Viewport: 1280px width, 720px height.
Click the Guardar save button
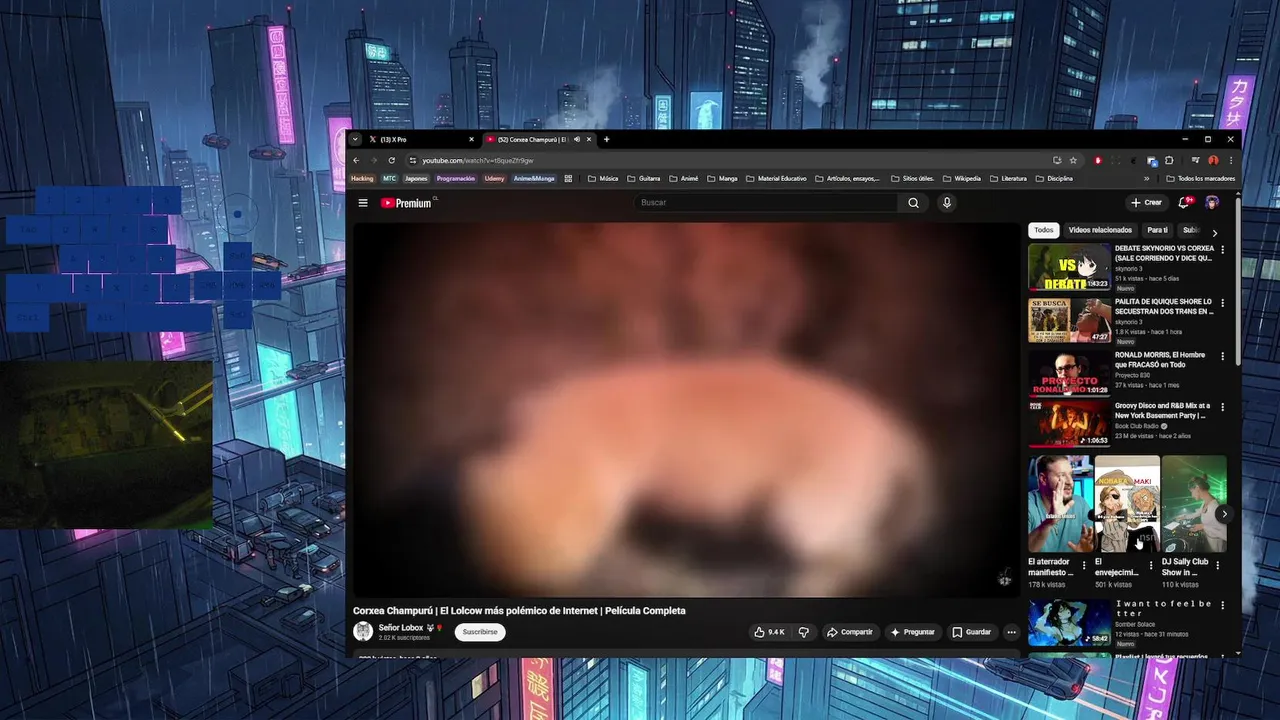pos(971,632)
